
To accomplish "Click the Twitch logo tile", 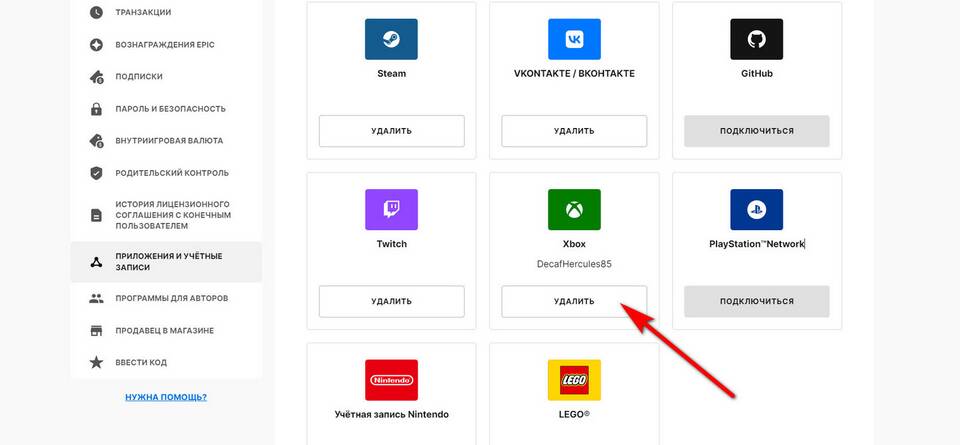I will click(391, 209).
